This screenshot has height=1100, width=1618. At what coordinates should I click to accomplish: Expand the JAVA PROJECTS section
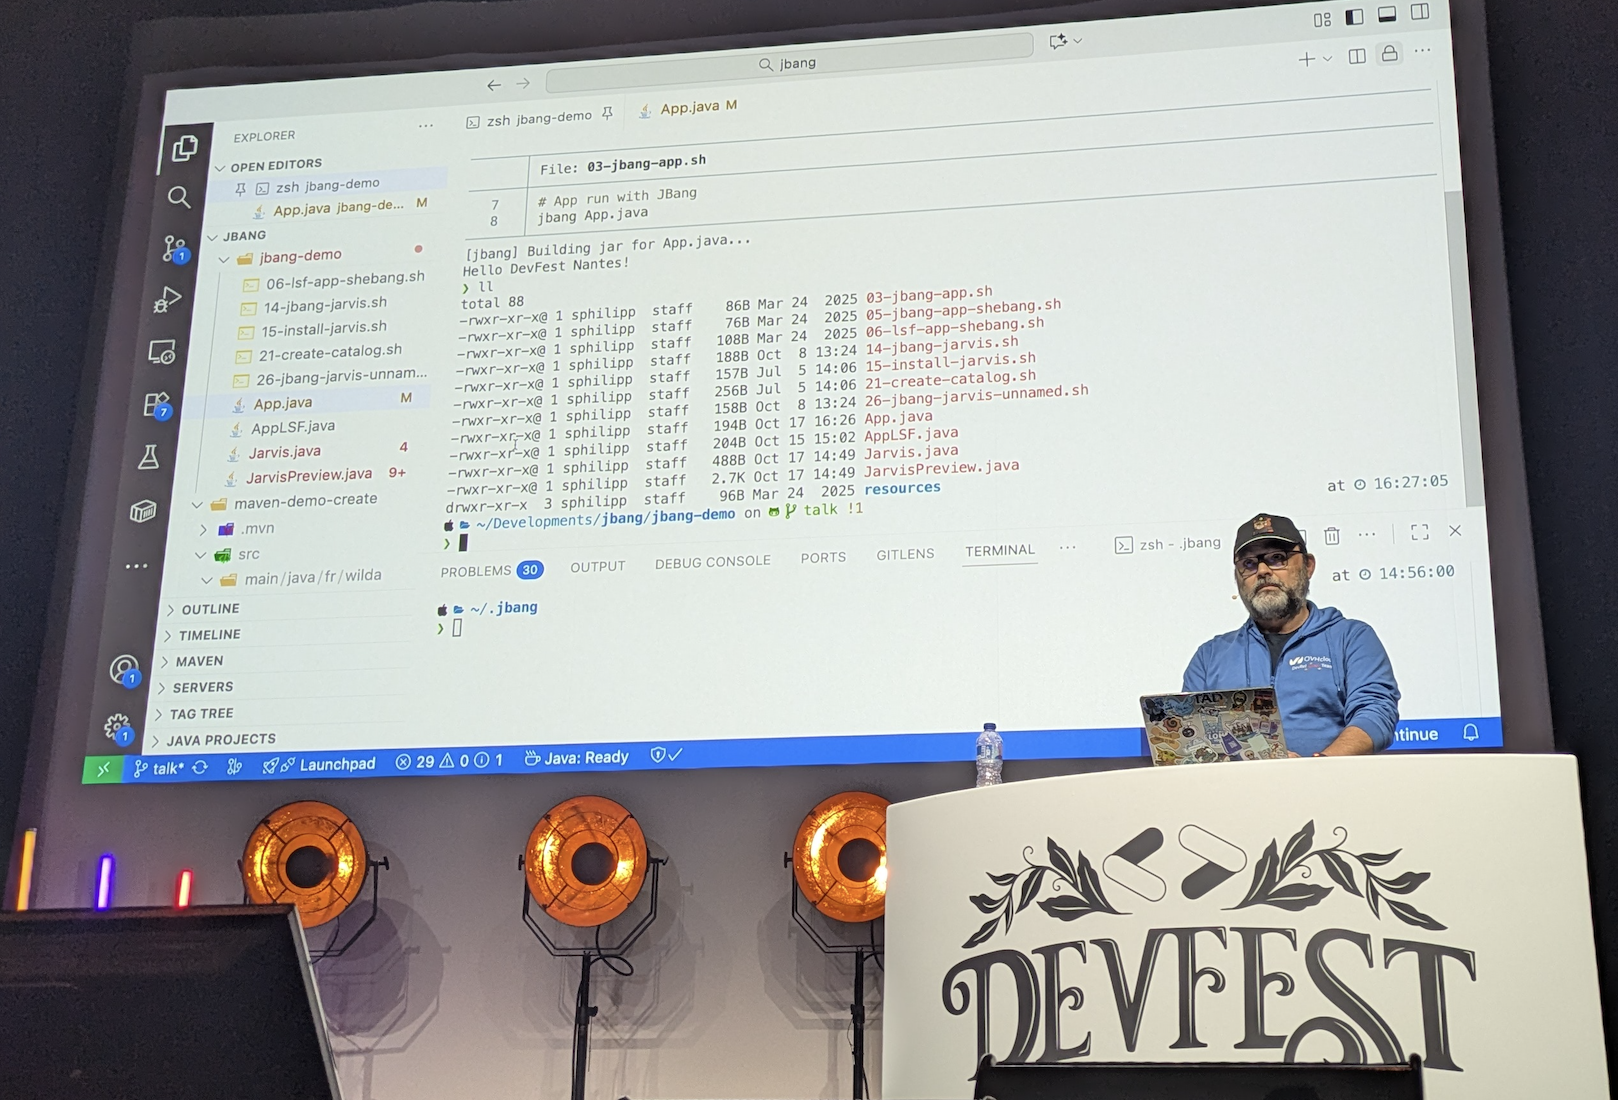[x=220, y=740]
